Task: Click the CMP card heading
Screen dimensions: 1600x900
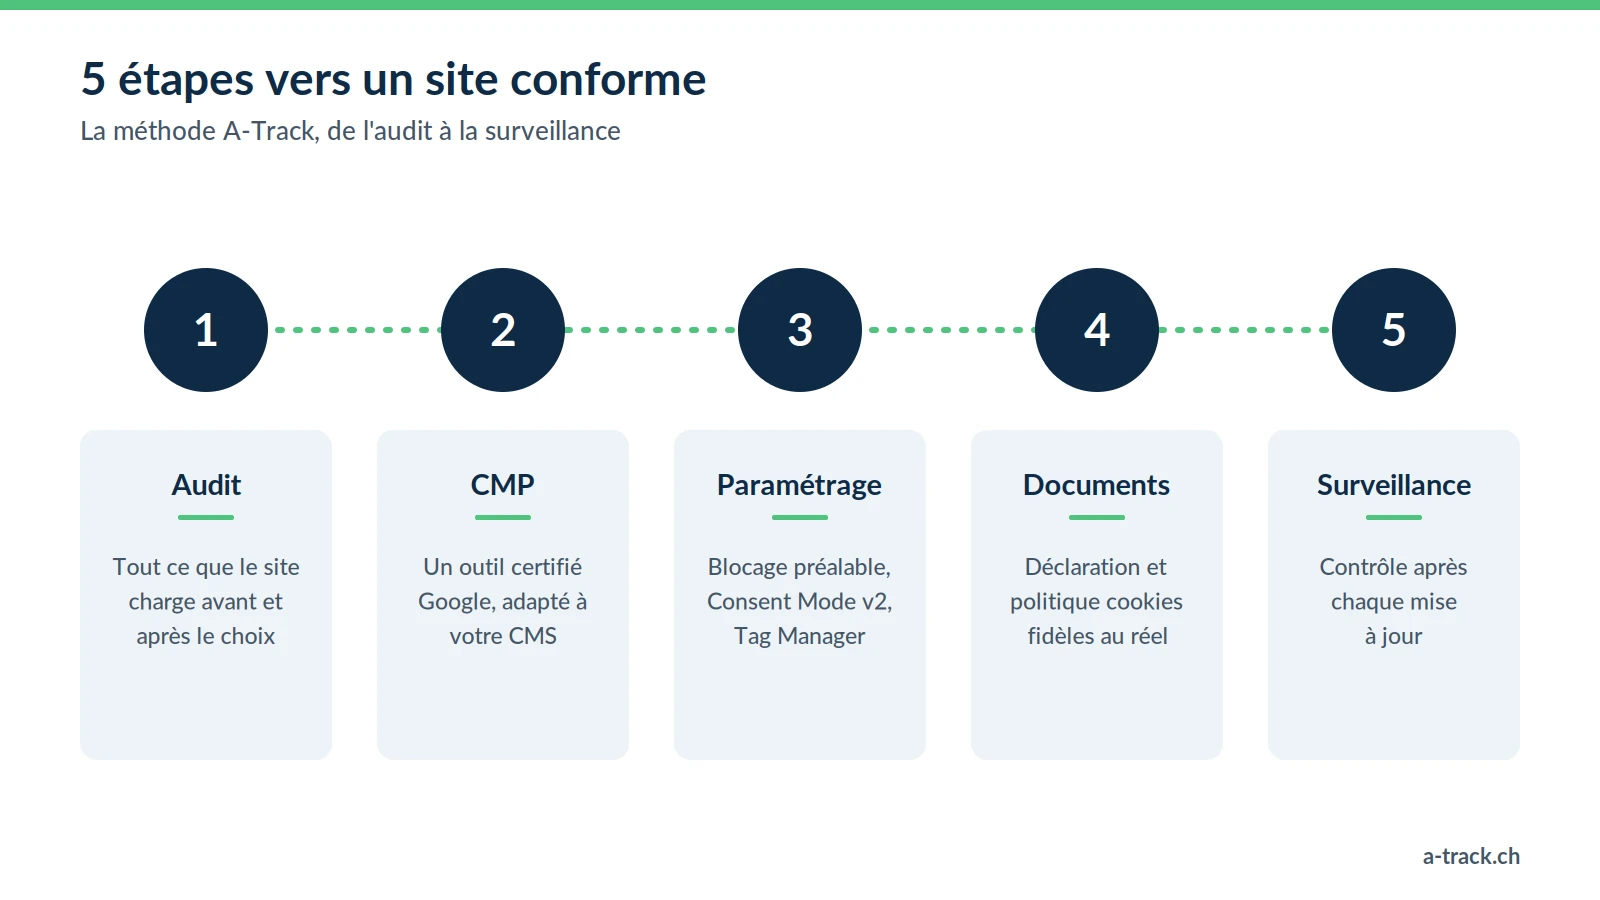Action: (x=503, y=485)
